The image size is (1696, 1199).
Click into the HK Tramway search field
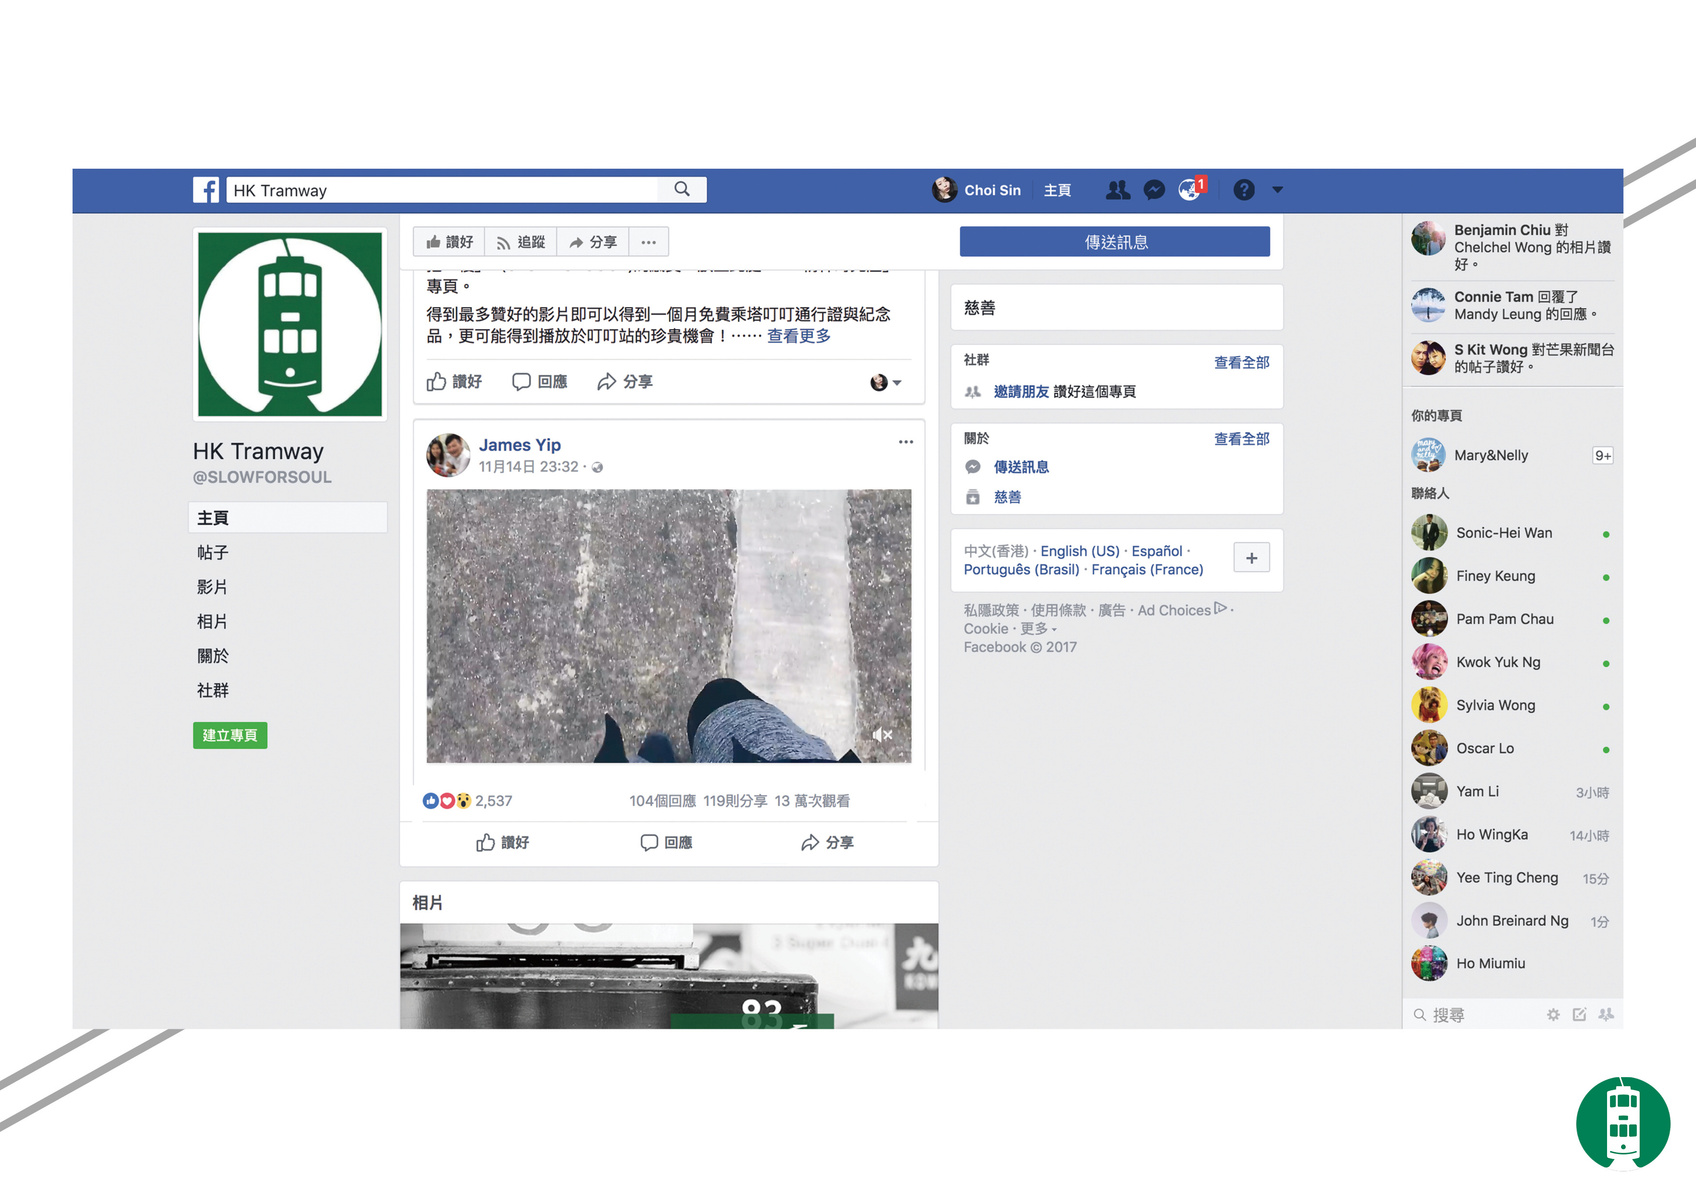click(443, 190)
